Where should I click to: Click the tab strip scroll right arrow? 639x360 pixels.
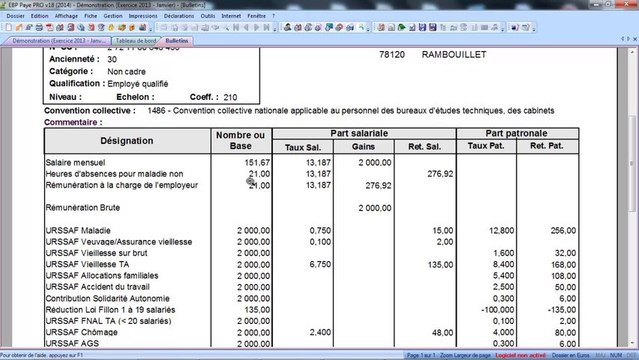pyautogui.click(x=628, y=39)
